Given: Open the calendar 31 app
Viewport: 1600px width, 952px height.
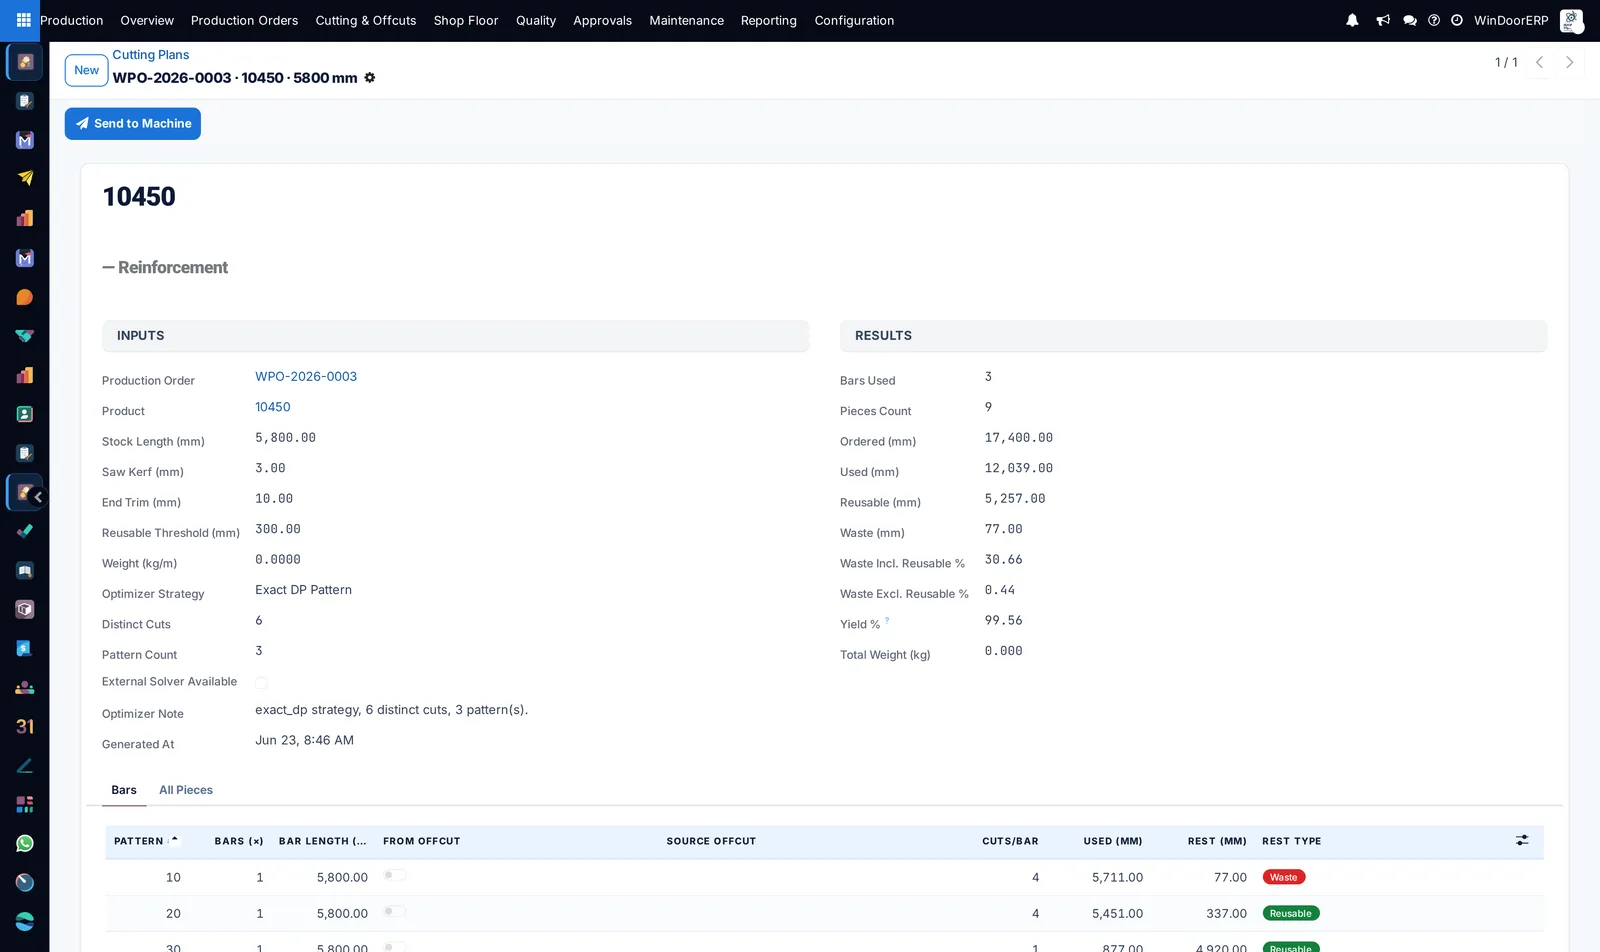Looking at the screenshot, I should pyautogui.click(x=25, y=727).
